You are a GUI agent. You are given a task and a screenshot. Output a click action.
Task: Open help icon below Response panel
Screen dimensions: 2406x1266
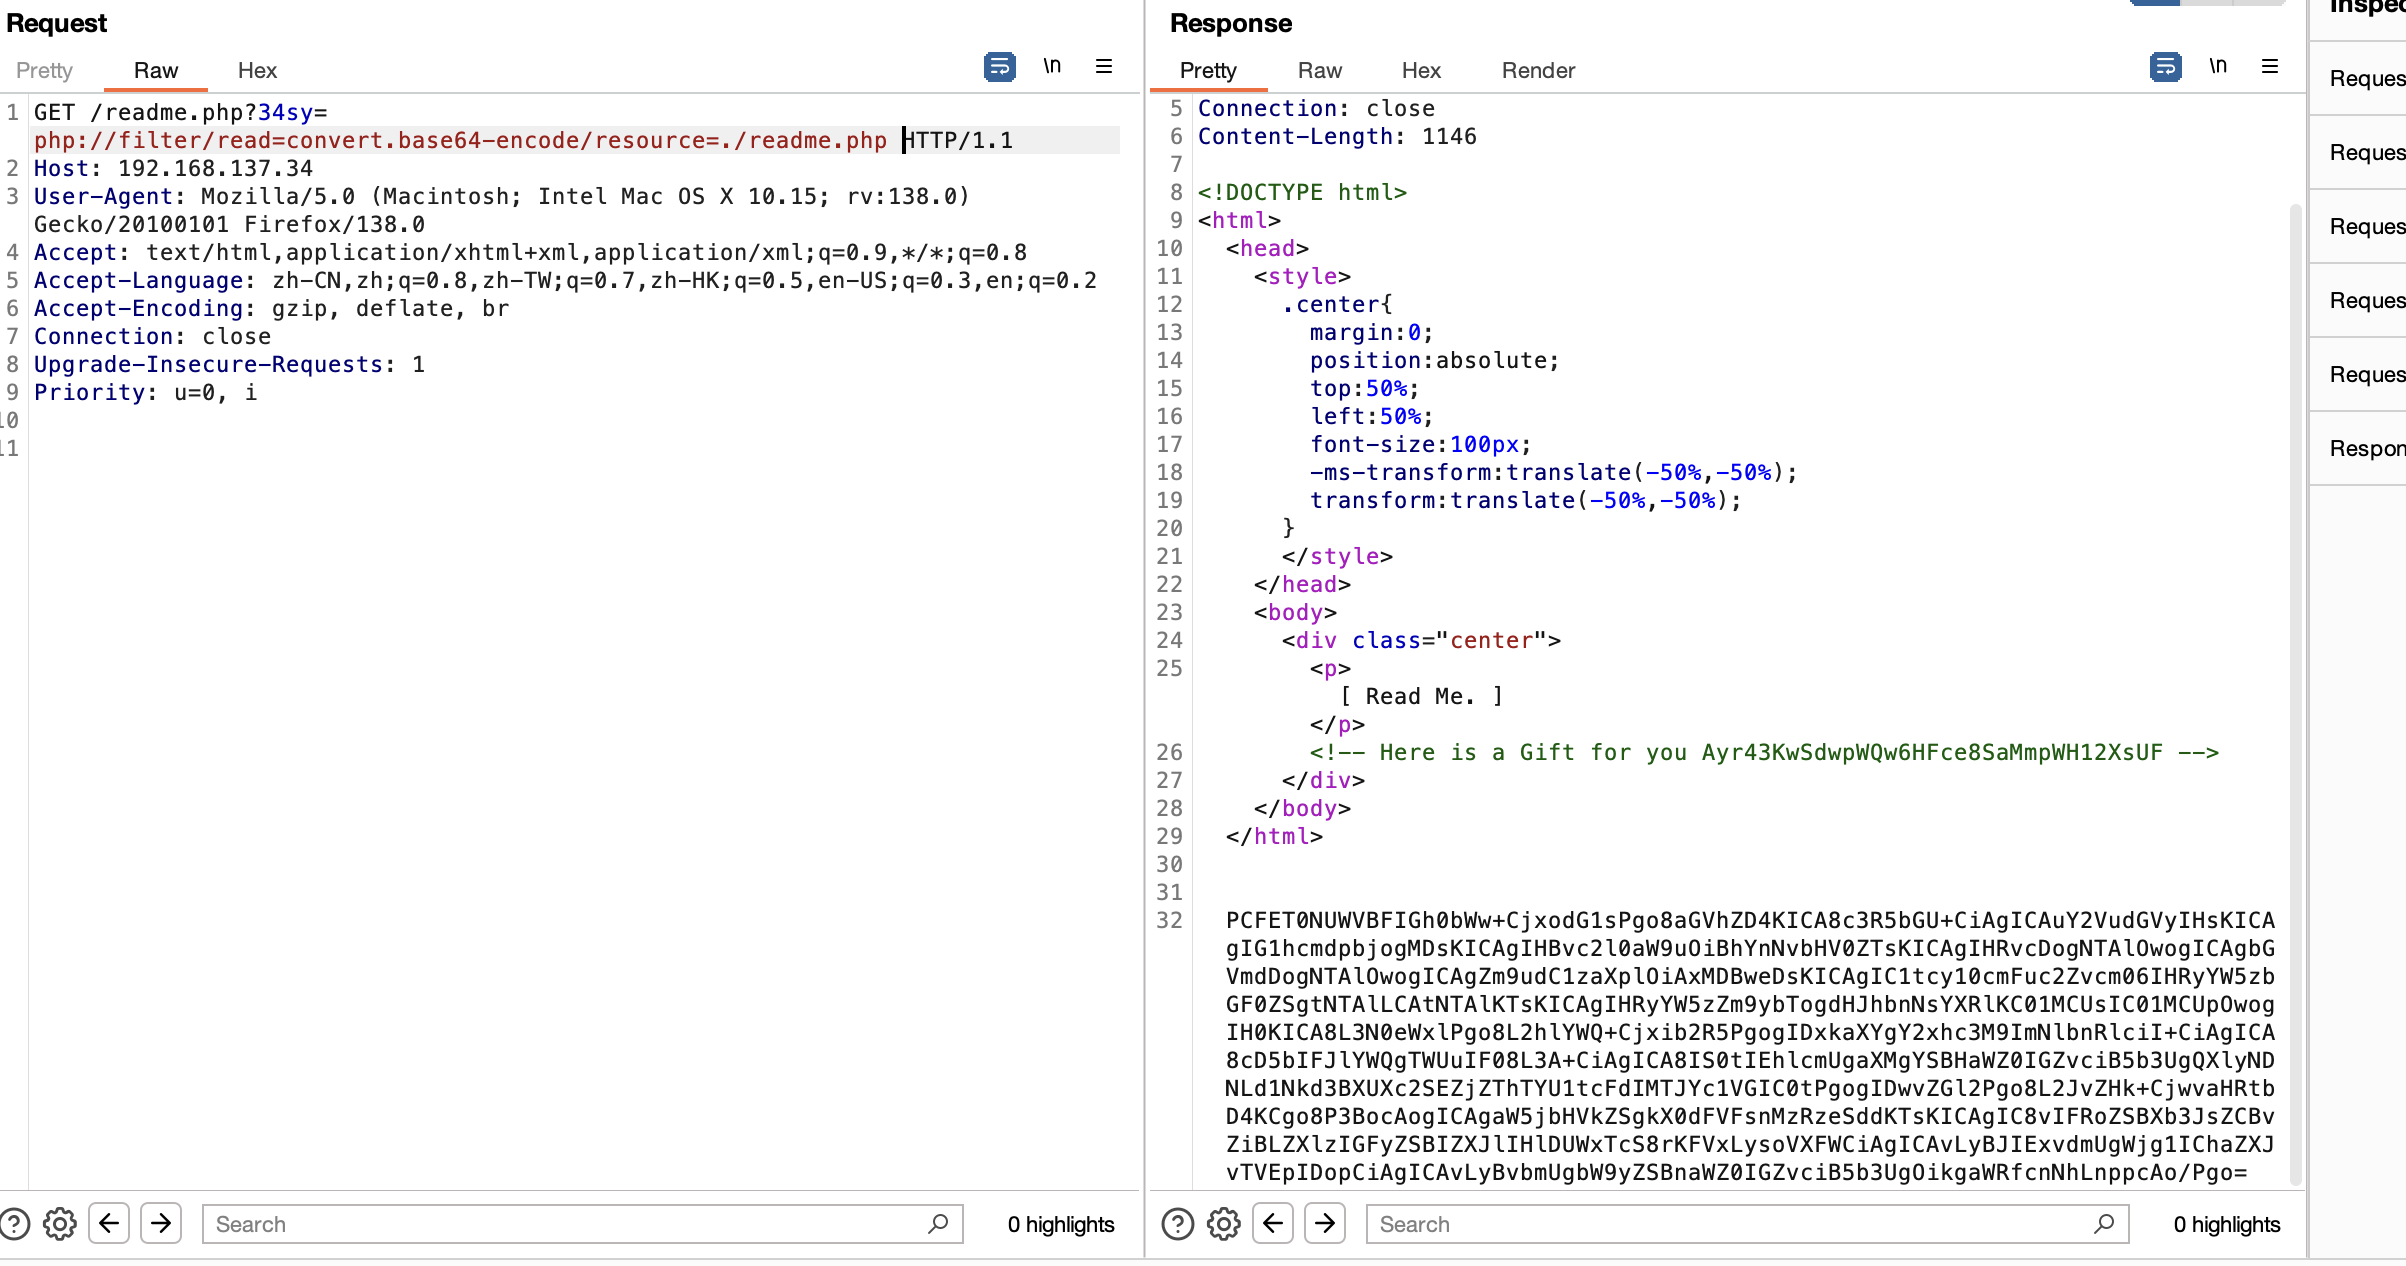tap(1178, 1224)
